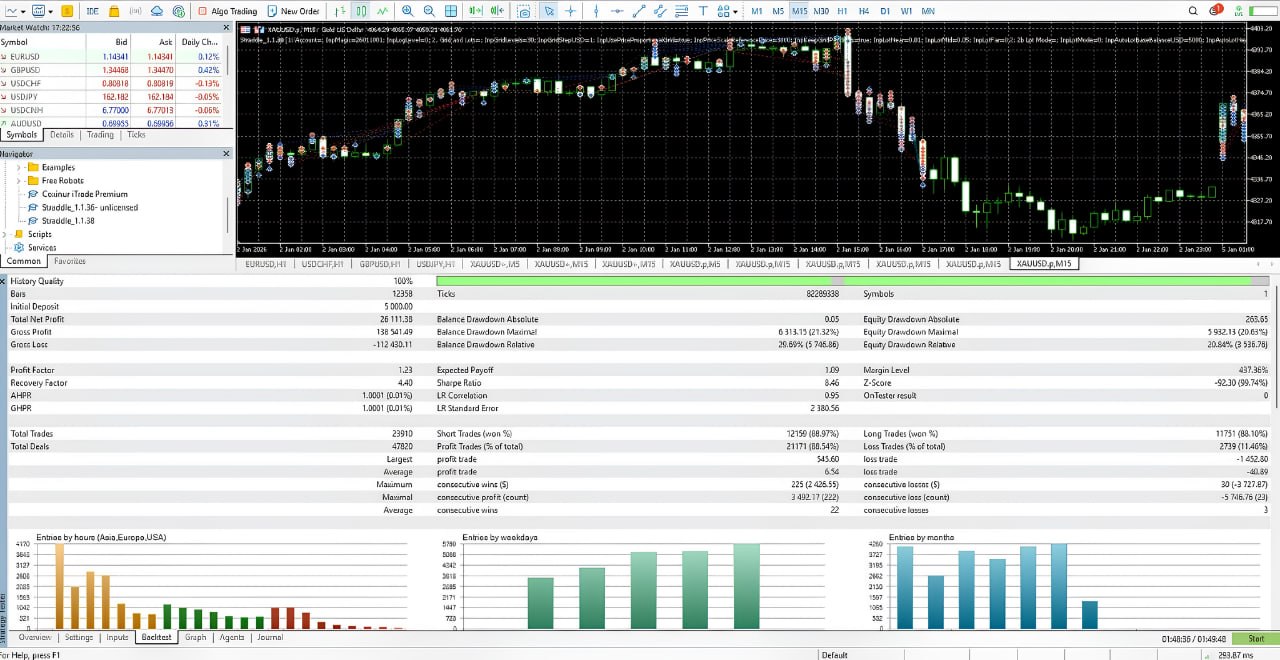Open the search magnifier icon

(x=1193, y=11)
